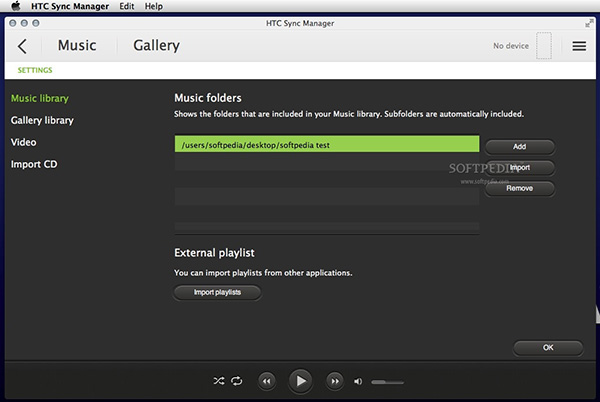The width and height of the screenshot is (600, 402).
Task: Open the Help menu
Action: point(153,6)
